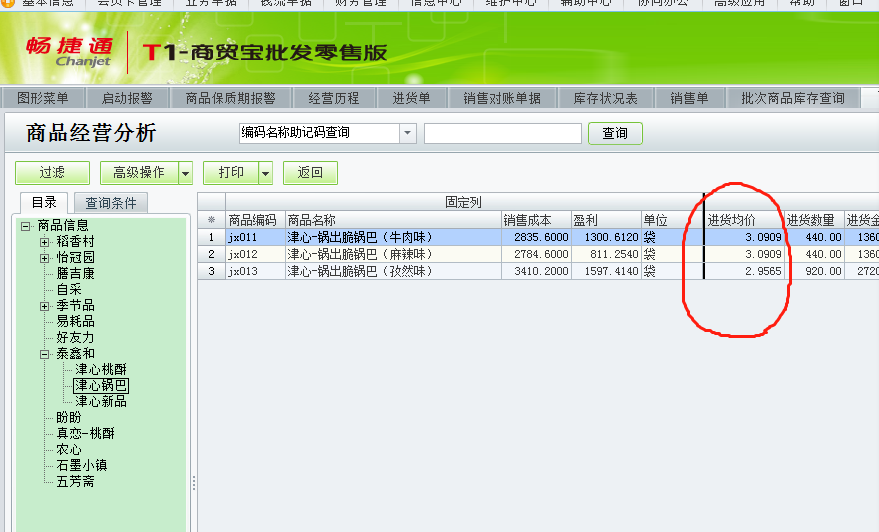879x532 pixels.
Task: Open the 库存状况表 tab
Action: (605, 98)
